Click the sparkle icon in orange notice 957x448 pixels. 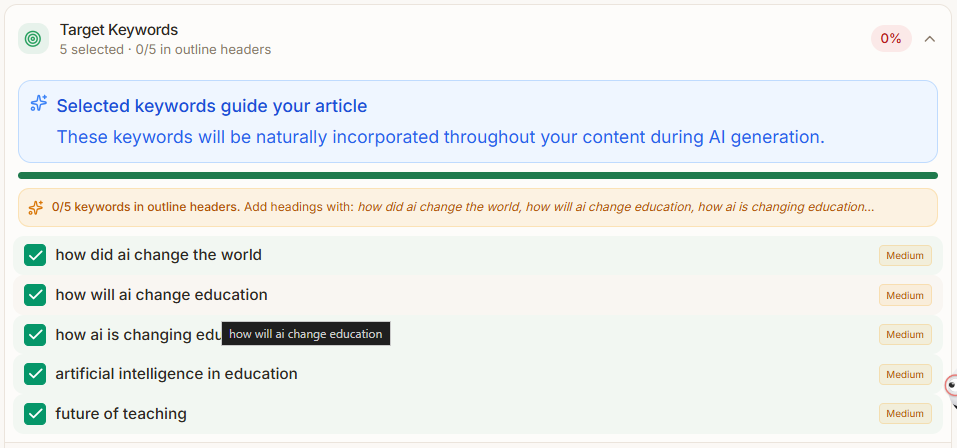point(36,207)
